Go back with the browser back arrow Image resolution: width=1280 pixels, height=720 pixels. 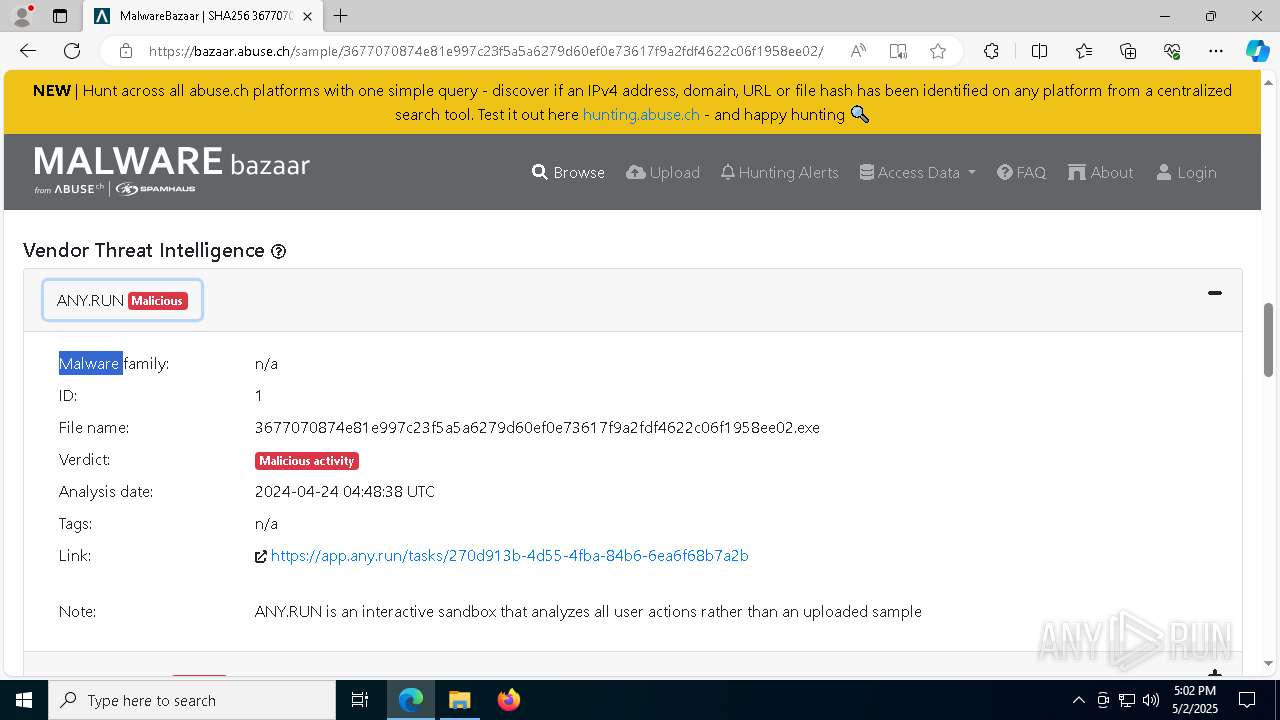[x=27, y=51]
